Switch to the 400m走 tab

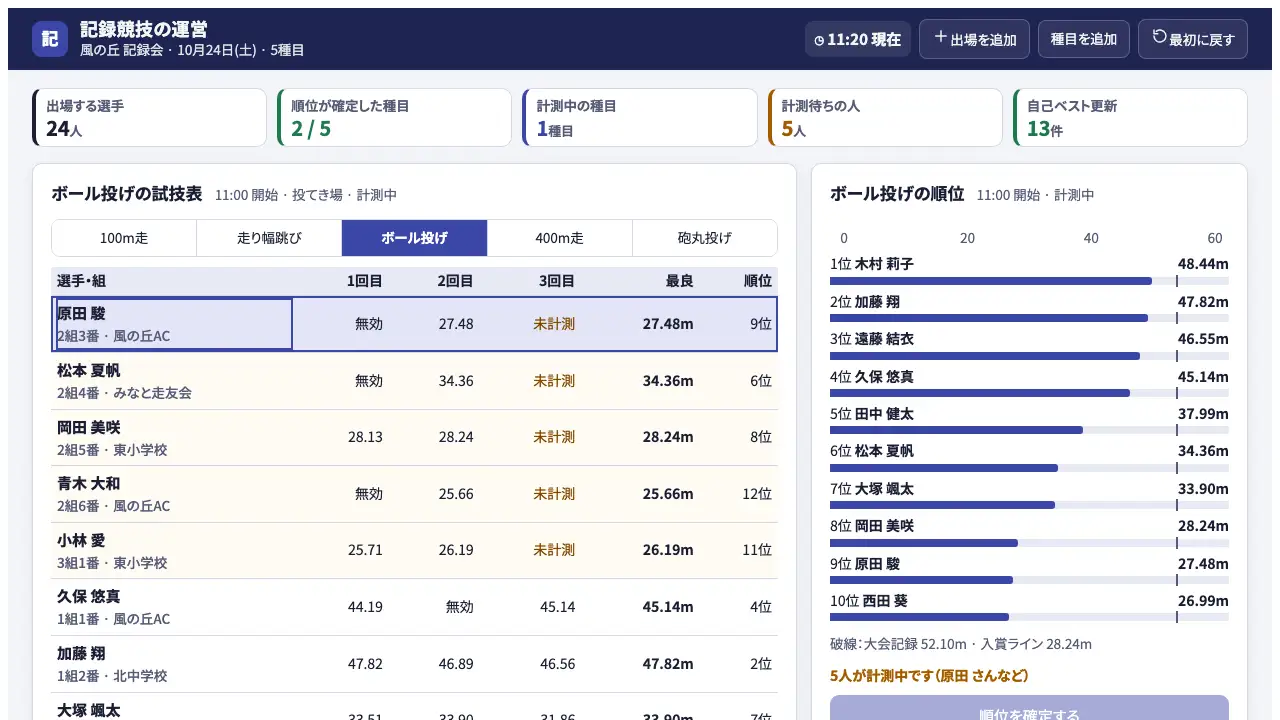(x=559, y=238)
